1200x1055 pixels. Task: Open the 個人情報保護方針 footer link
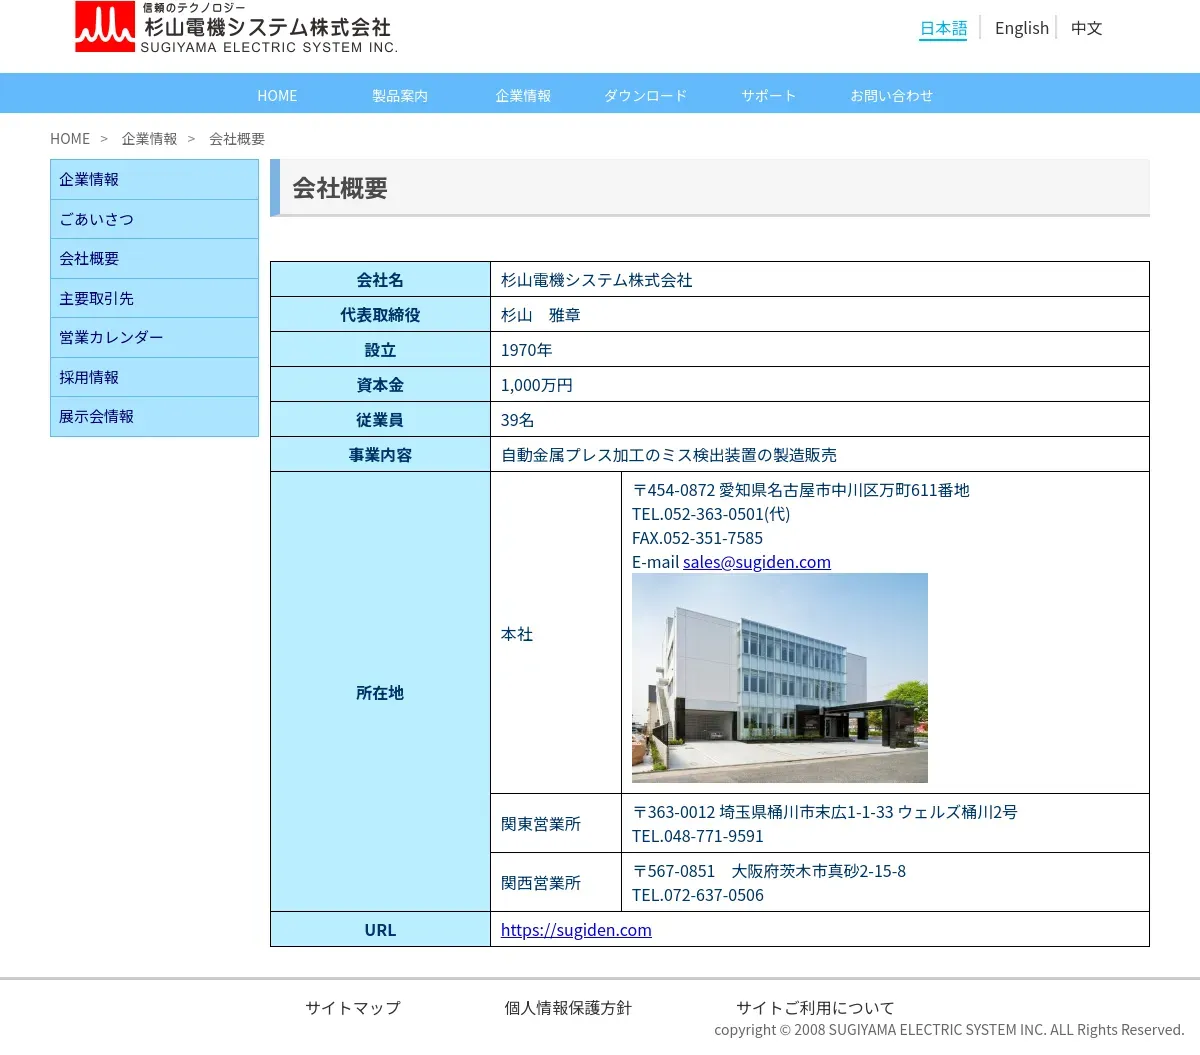[568, 1008]
